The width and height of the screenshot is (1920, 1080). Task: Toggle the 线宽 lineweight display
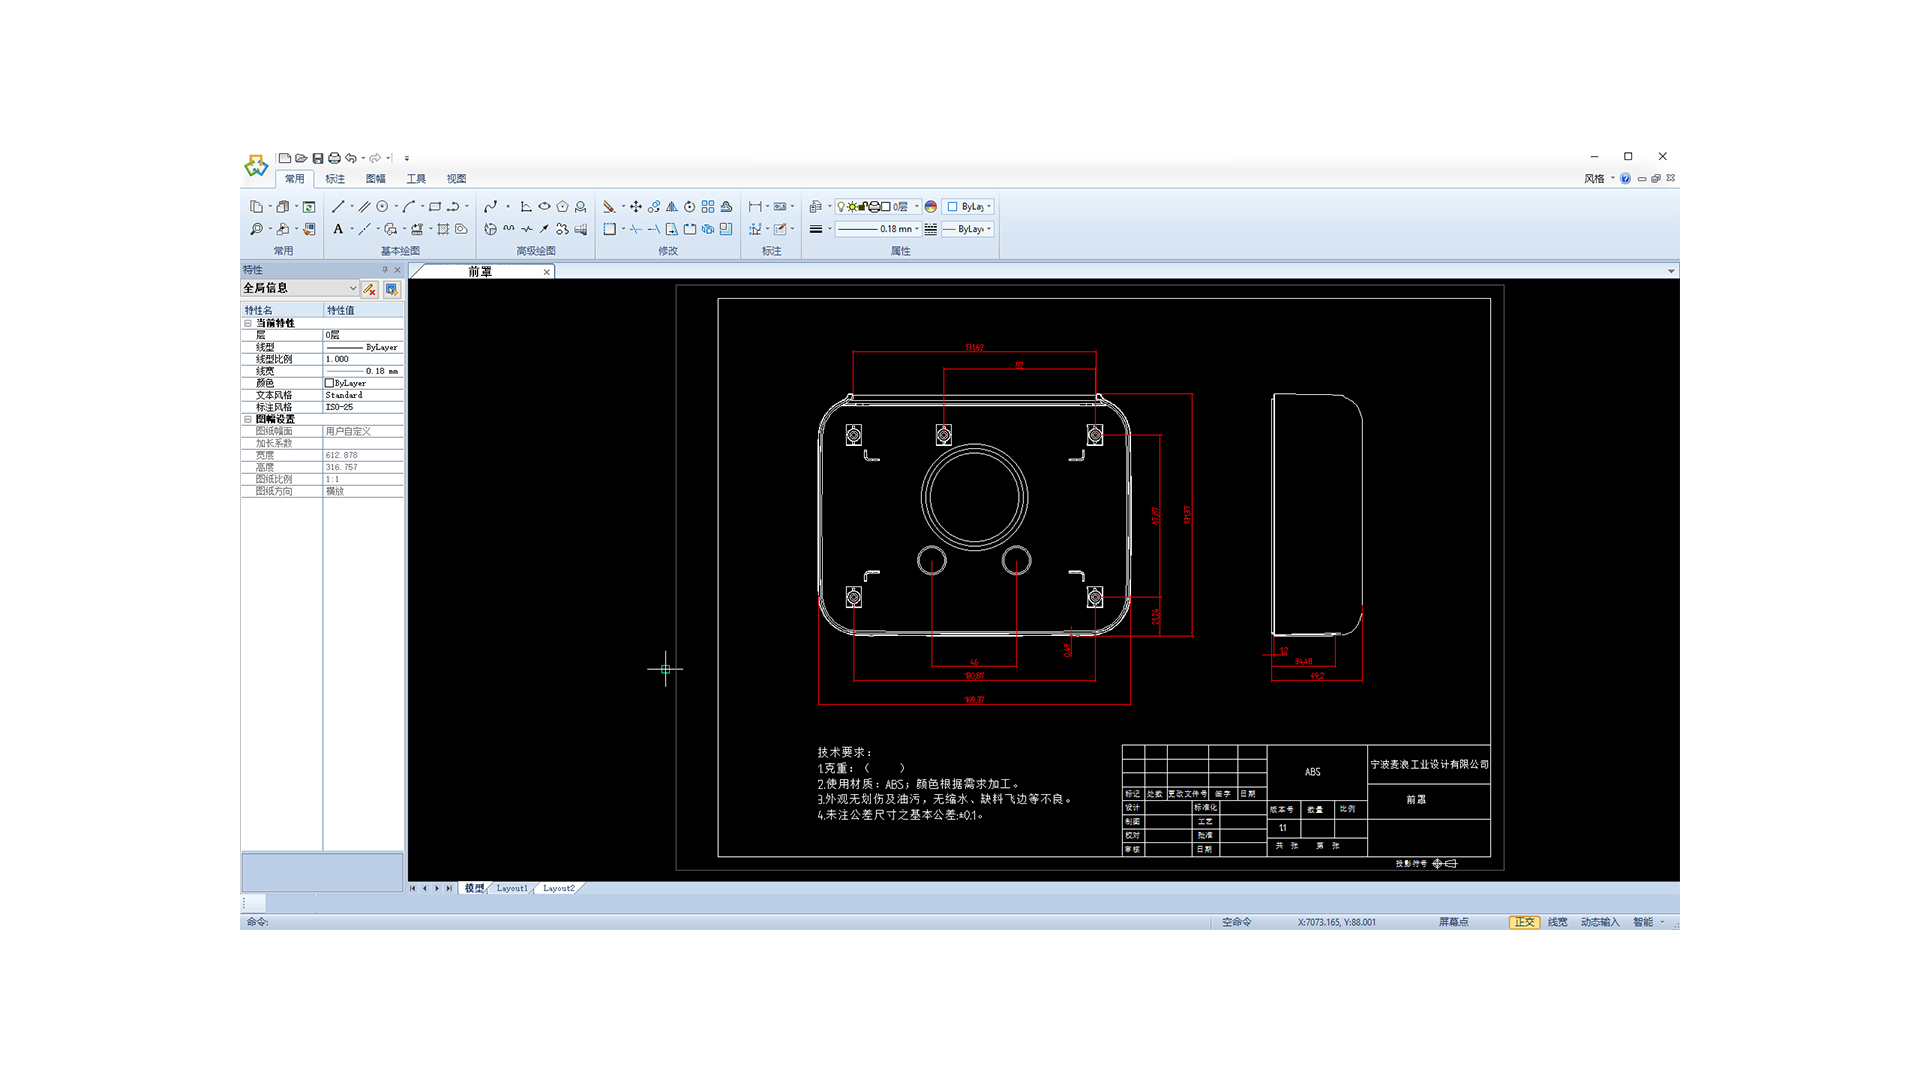pos(1557,922)
